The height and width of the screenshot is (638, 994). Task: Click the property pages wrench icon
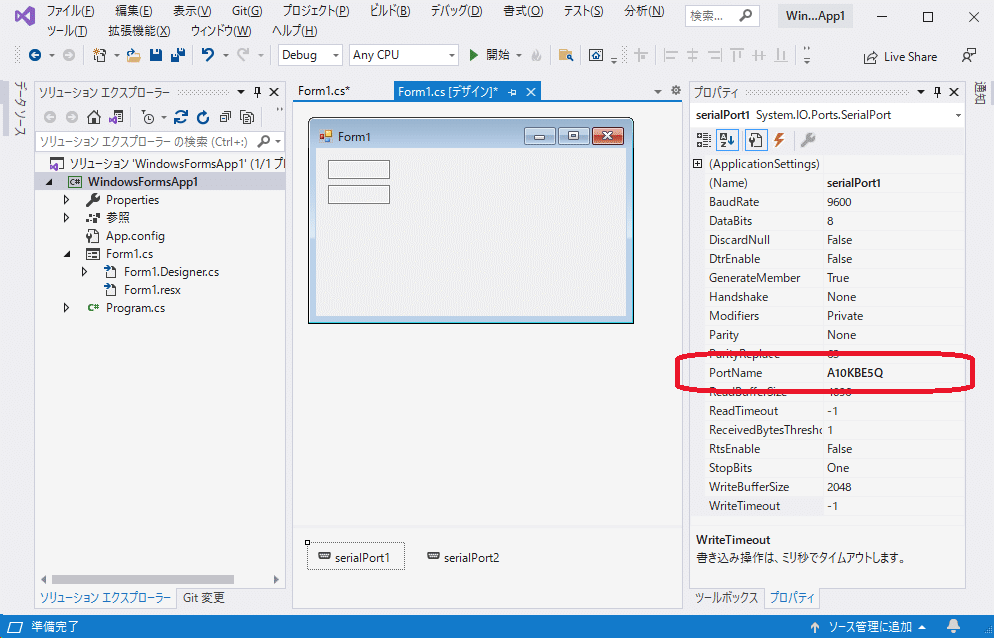pyautogui.click(x=808, y=140)
